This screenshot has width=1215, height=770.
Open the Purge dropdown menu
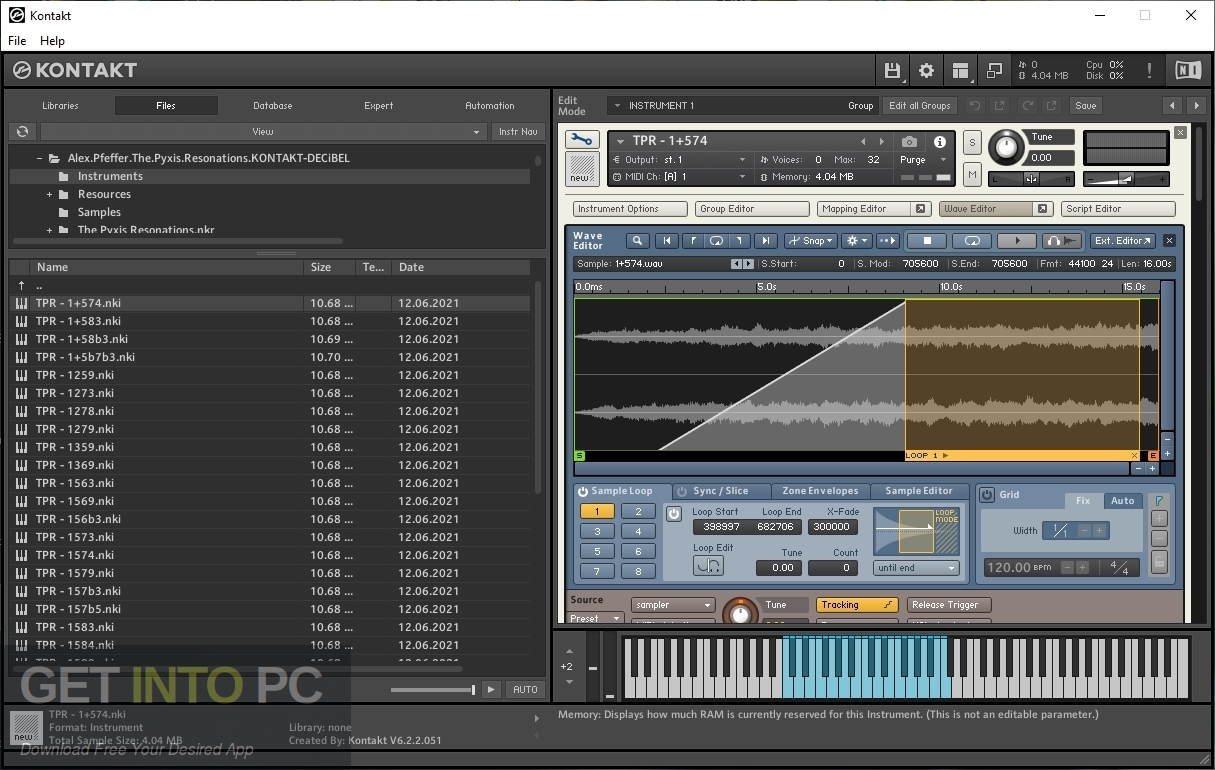(x=923, y=160)
